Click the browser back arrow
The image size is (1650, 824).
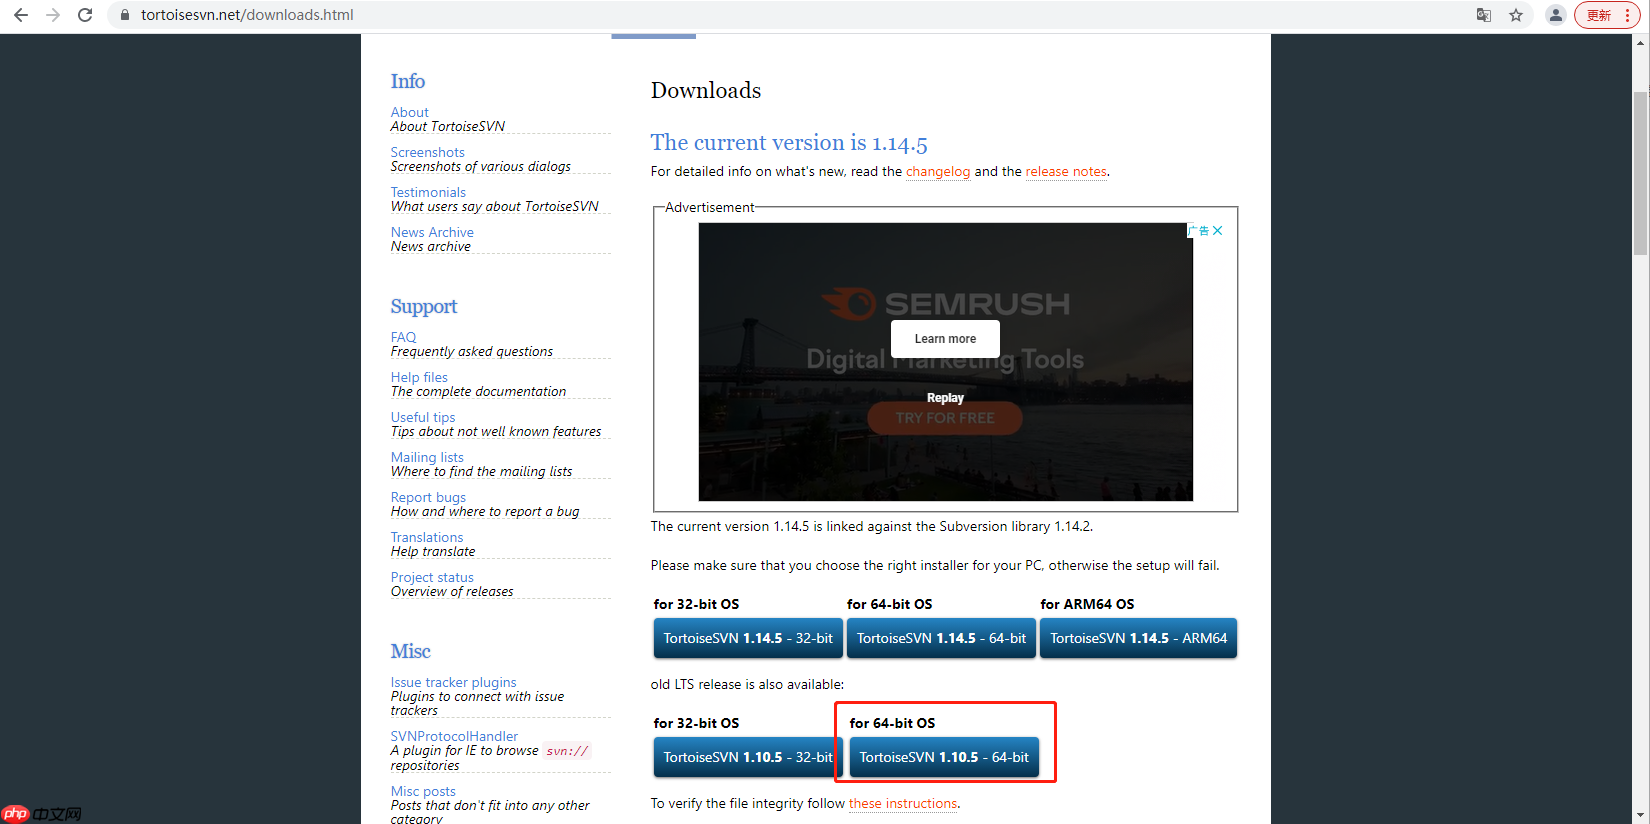pyautogui.click(x=20, y=15)
